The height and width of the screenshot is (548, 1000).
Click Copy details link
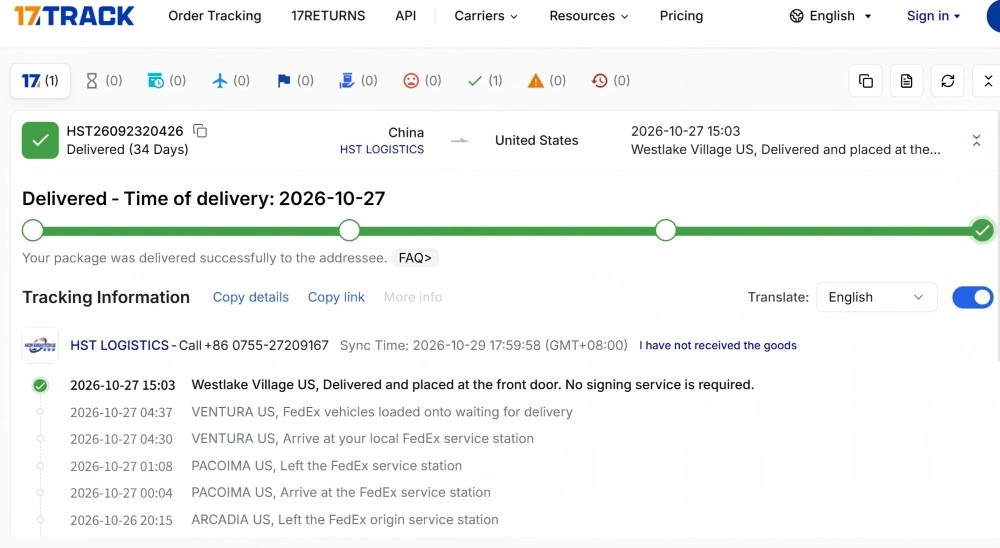[x=251, y=297]
